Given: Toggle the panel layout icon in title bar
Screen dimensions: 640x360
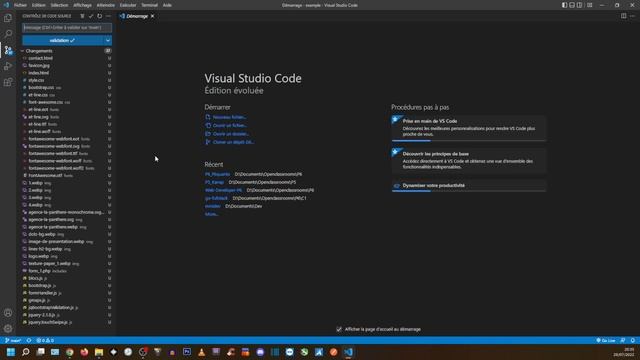Looking at the screenshot, I should (572, 5).
